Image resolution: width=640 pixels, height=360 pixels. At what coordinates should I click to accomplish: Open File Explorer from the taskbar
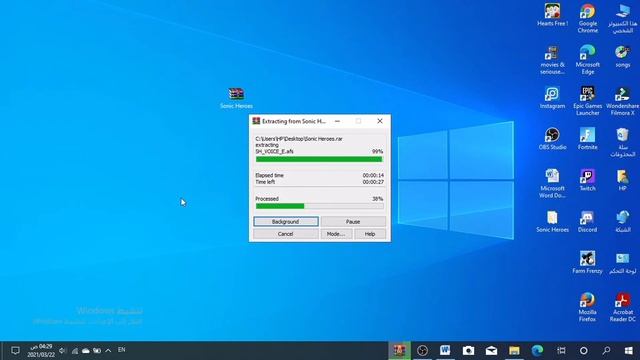point(514,351)
